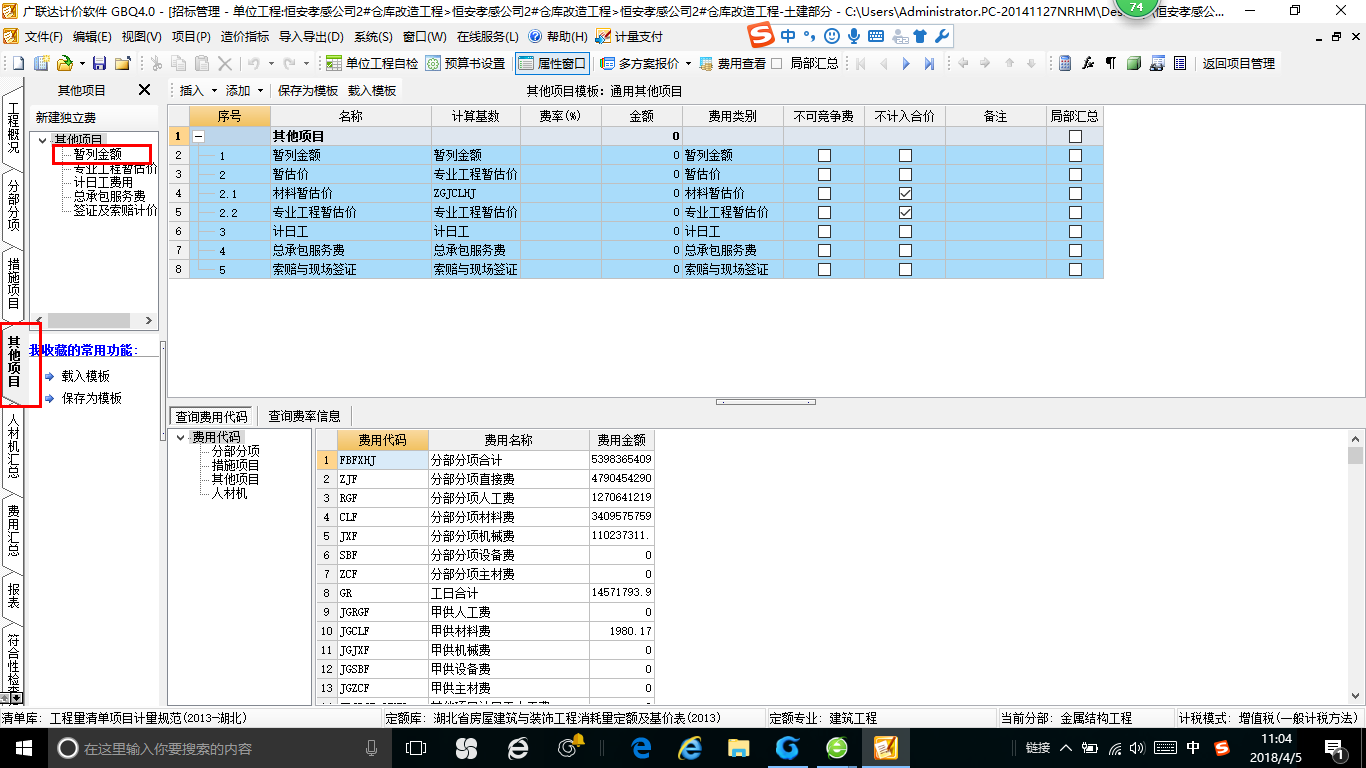Open 多方案报价 multi-scheme quotation
Screen dimensions: 1366x768
click(640, 63)
